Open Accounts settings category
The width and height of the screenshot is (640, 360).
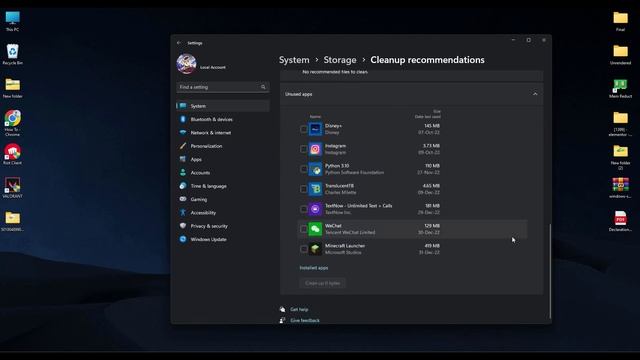(x=223, y=173)
